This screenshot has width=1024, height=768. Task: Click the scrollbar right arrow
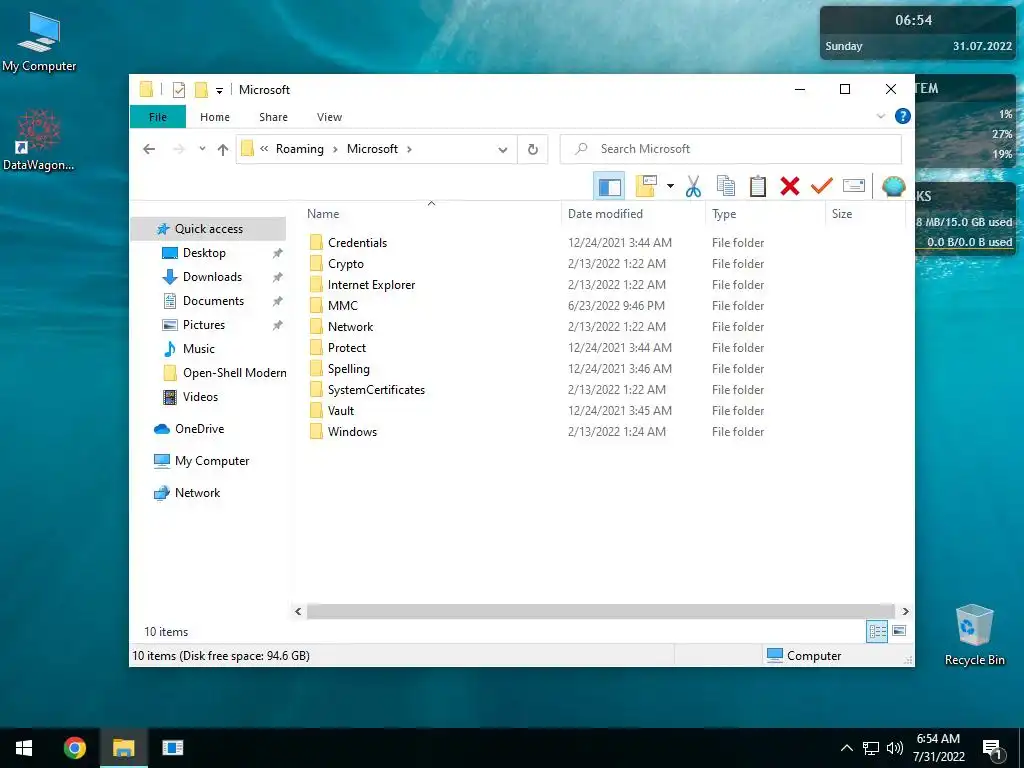pyautogui.click(x=905, y=611)
